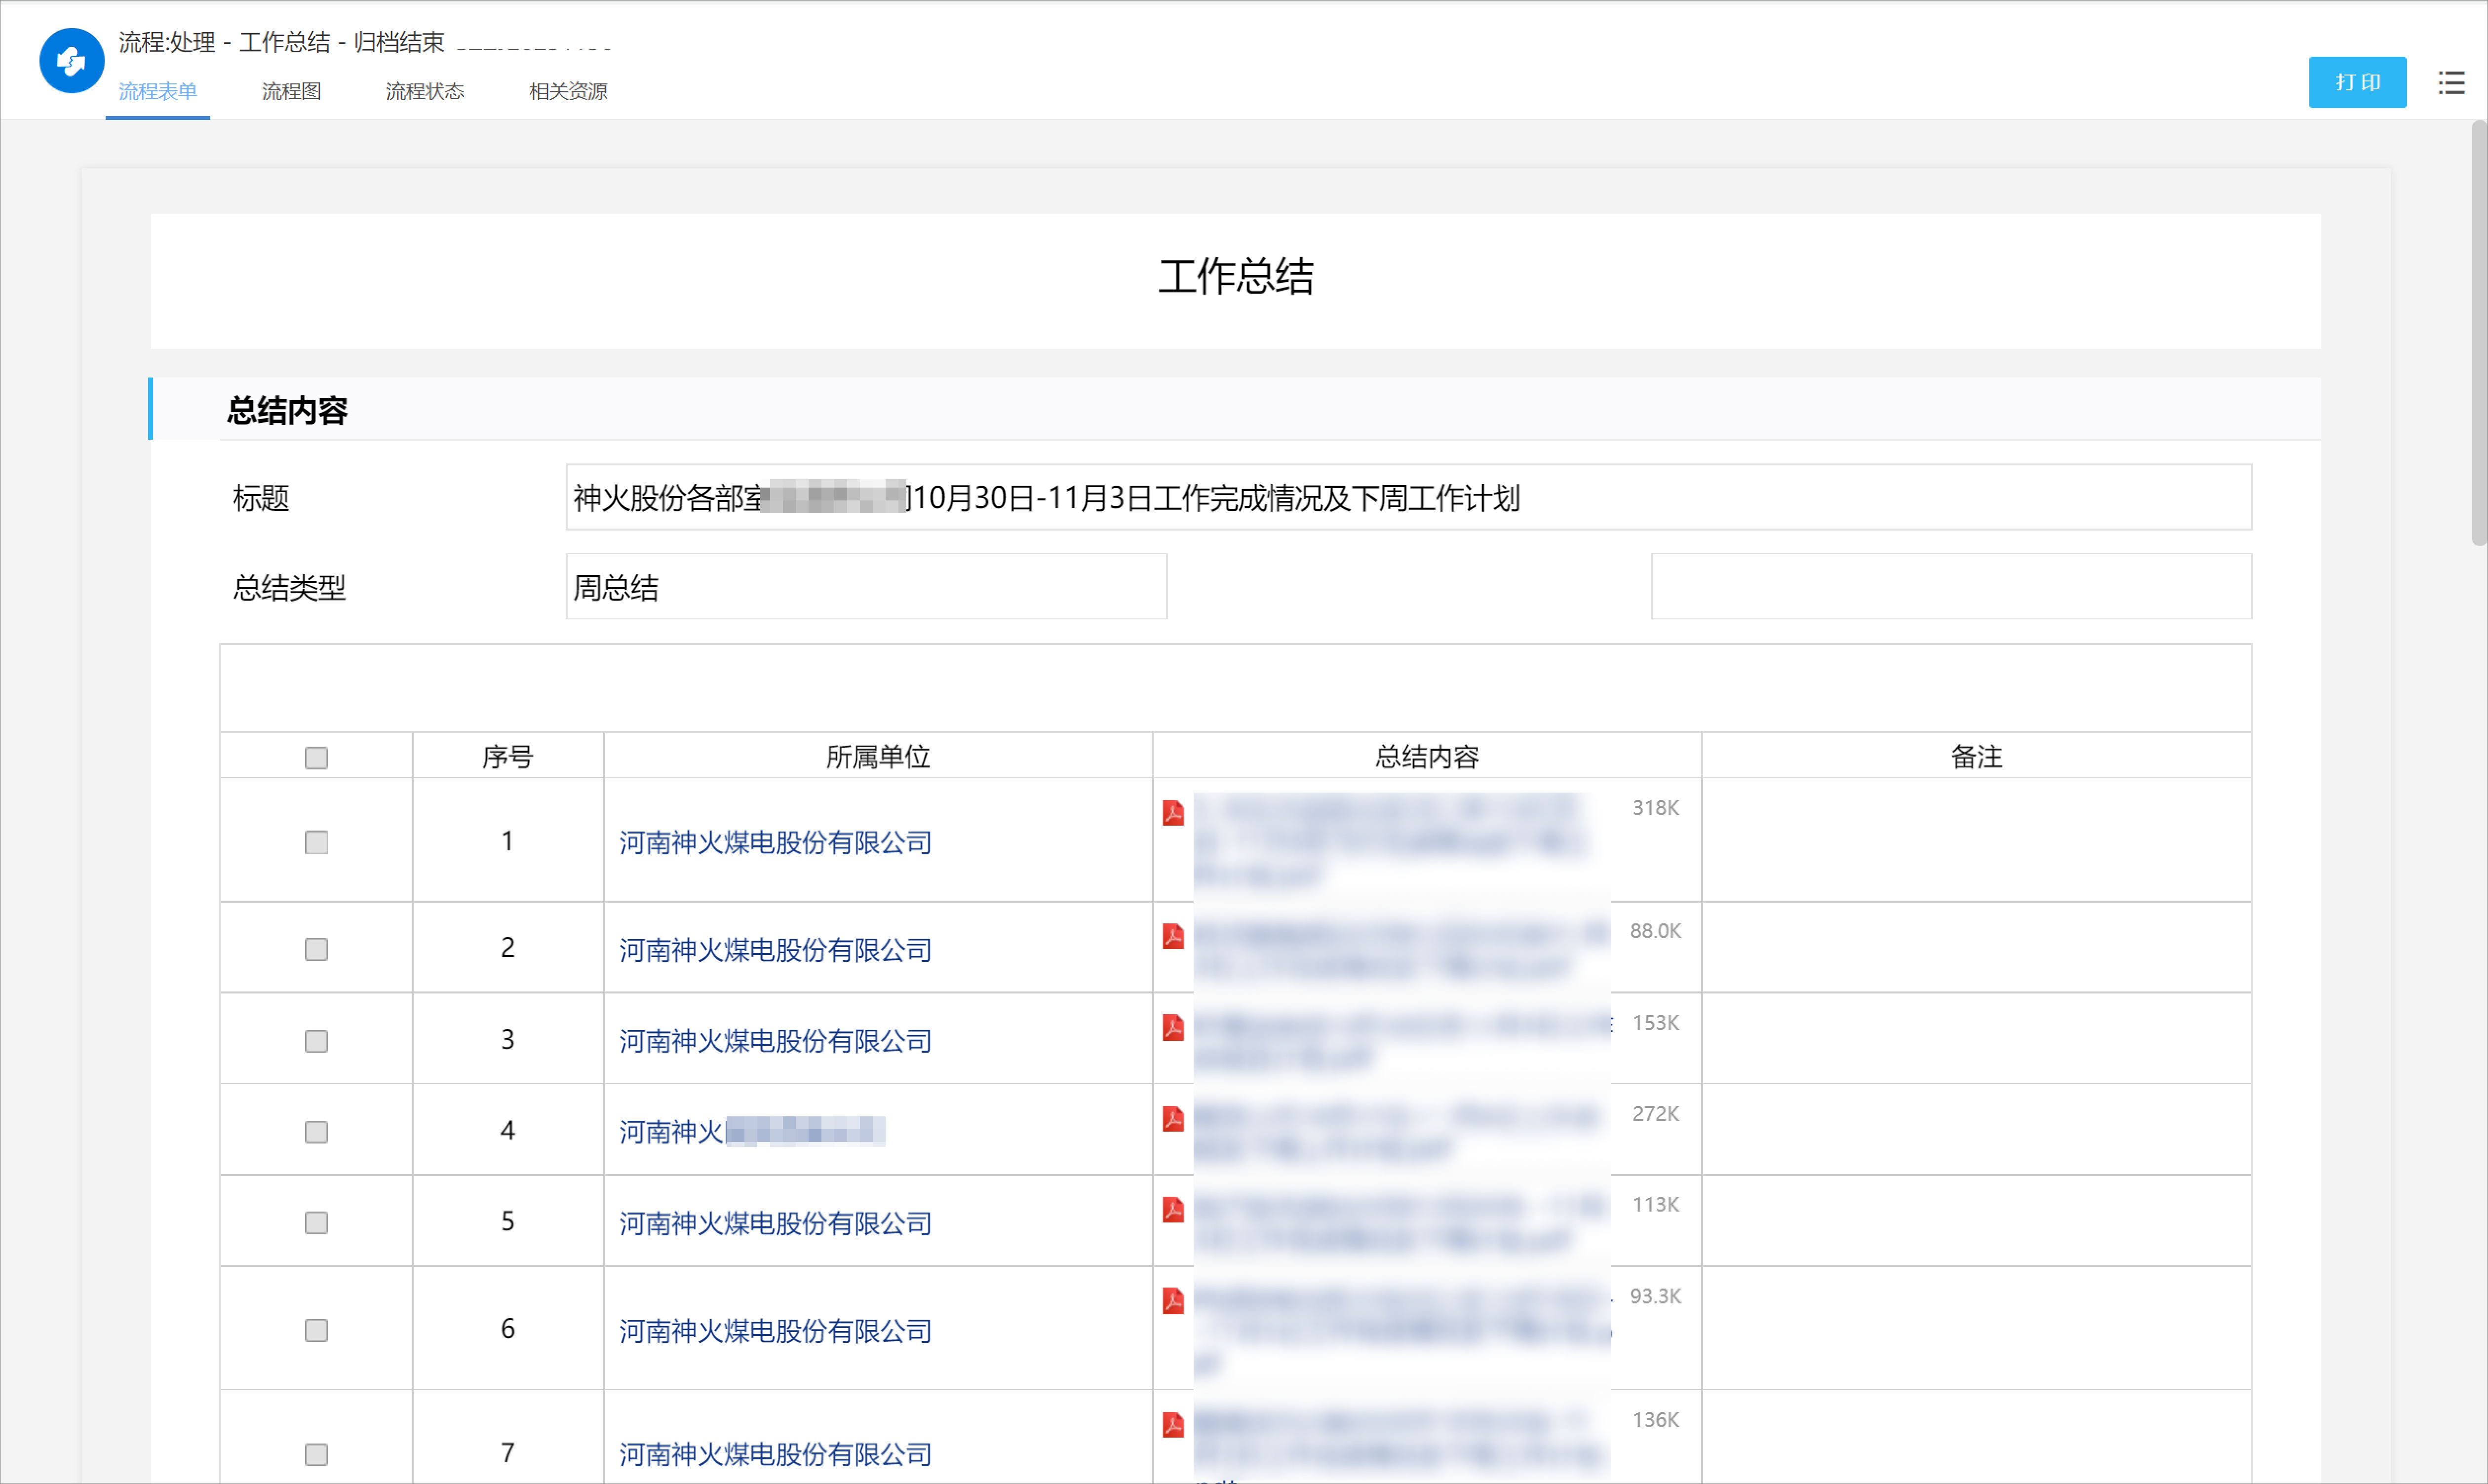Click the 打印 print button
Viewport: 2488px width, 1484px height.
(x=2357, y=82)
